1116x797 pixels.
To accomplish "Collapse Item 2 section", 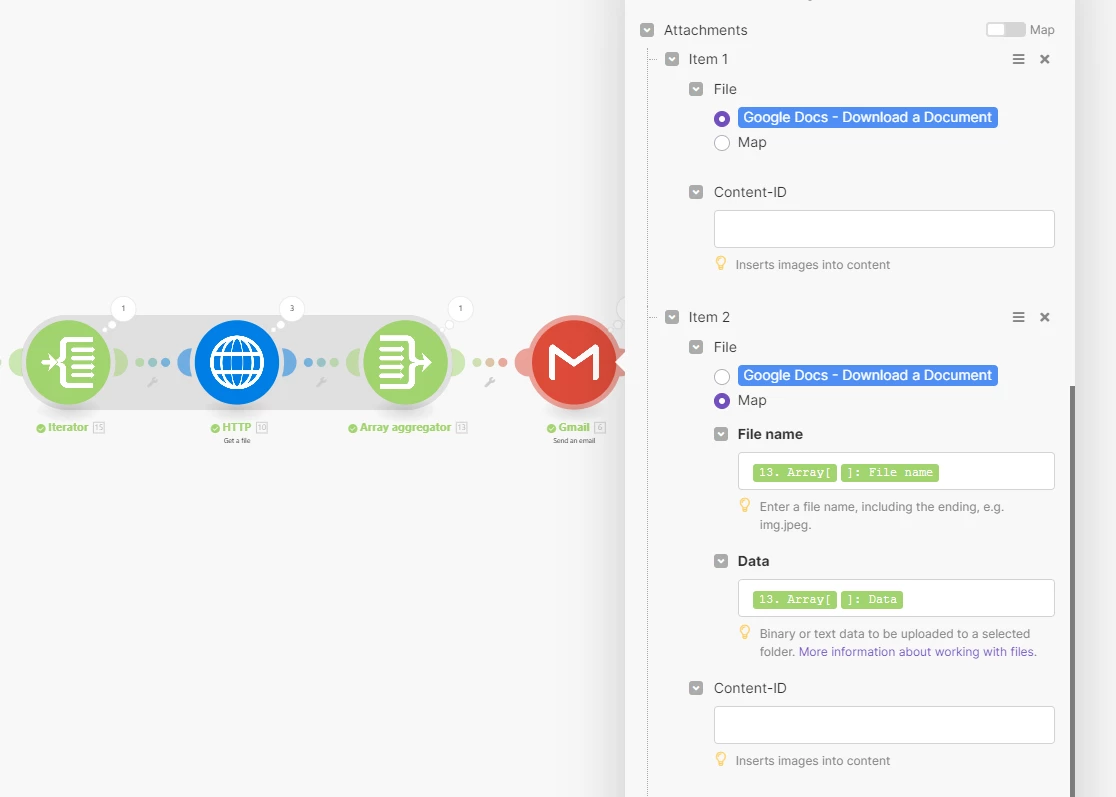I will point(672,317).
